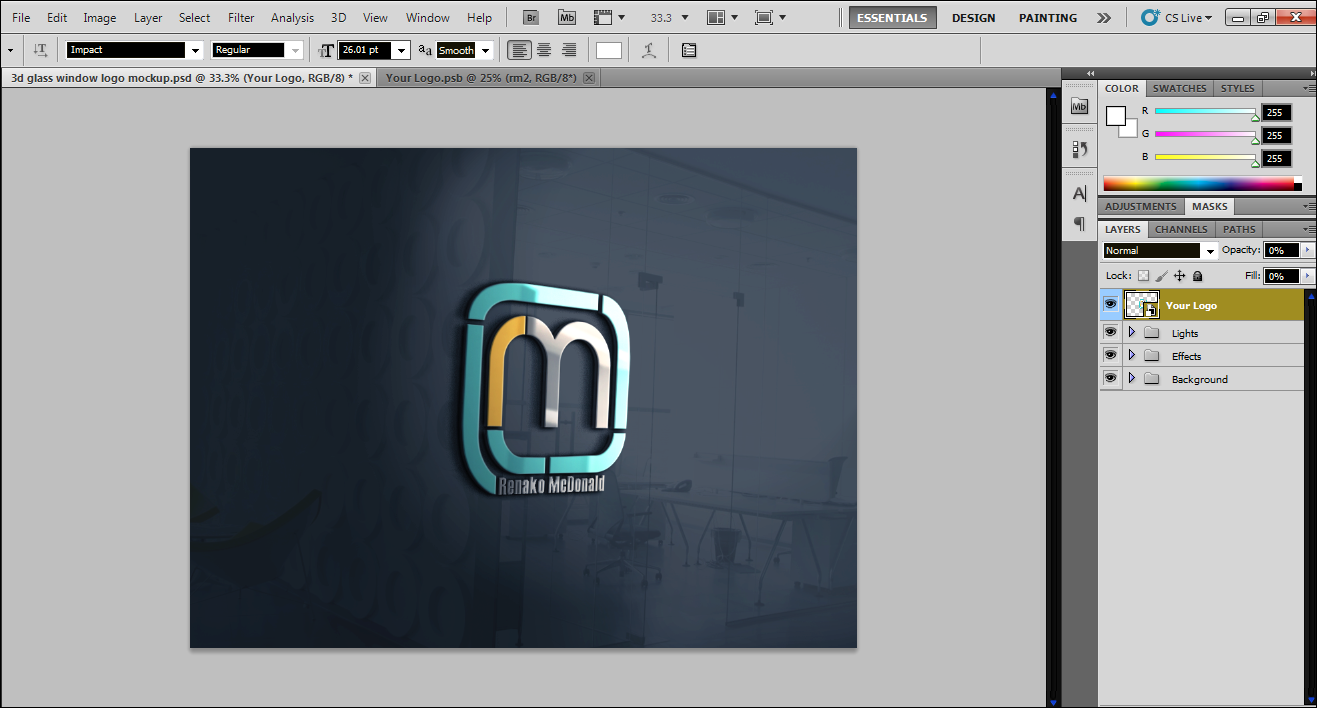Open the Clone Source panel icon
This screenshot has width=1317, height=708.
point(1078,148)
